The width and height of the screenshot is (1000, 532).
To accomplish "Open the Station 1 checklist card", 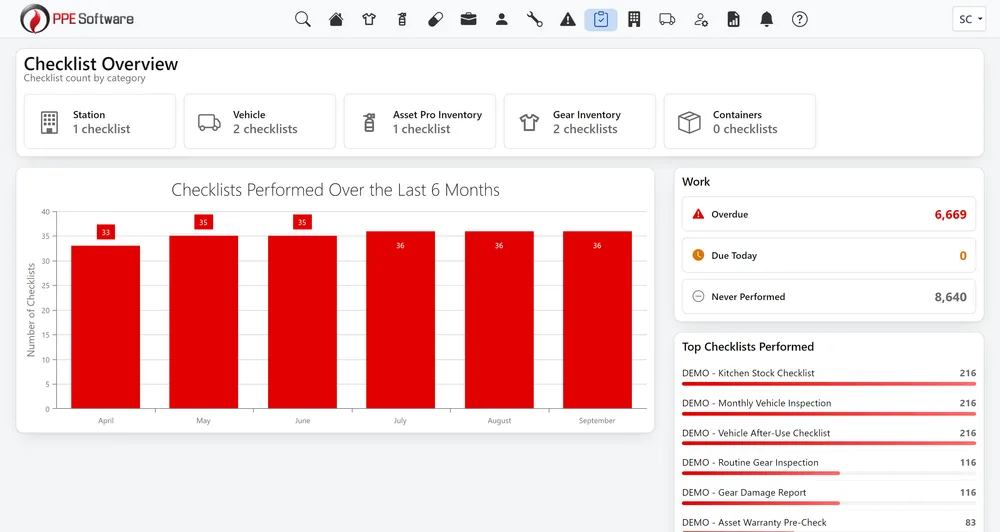I will (x=99, y=122).
